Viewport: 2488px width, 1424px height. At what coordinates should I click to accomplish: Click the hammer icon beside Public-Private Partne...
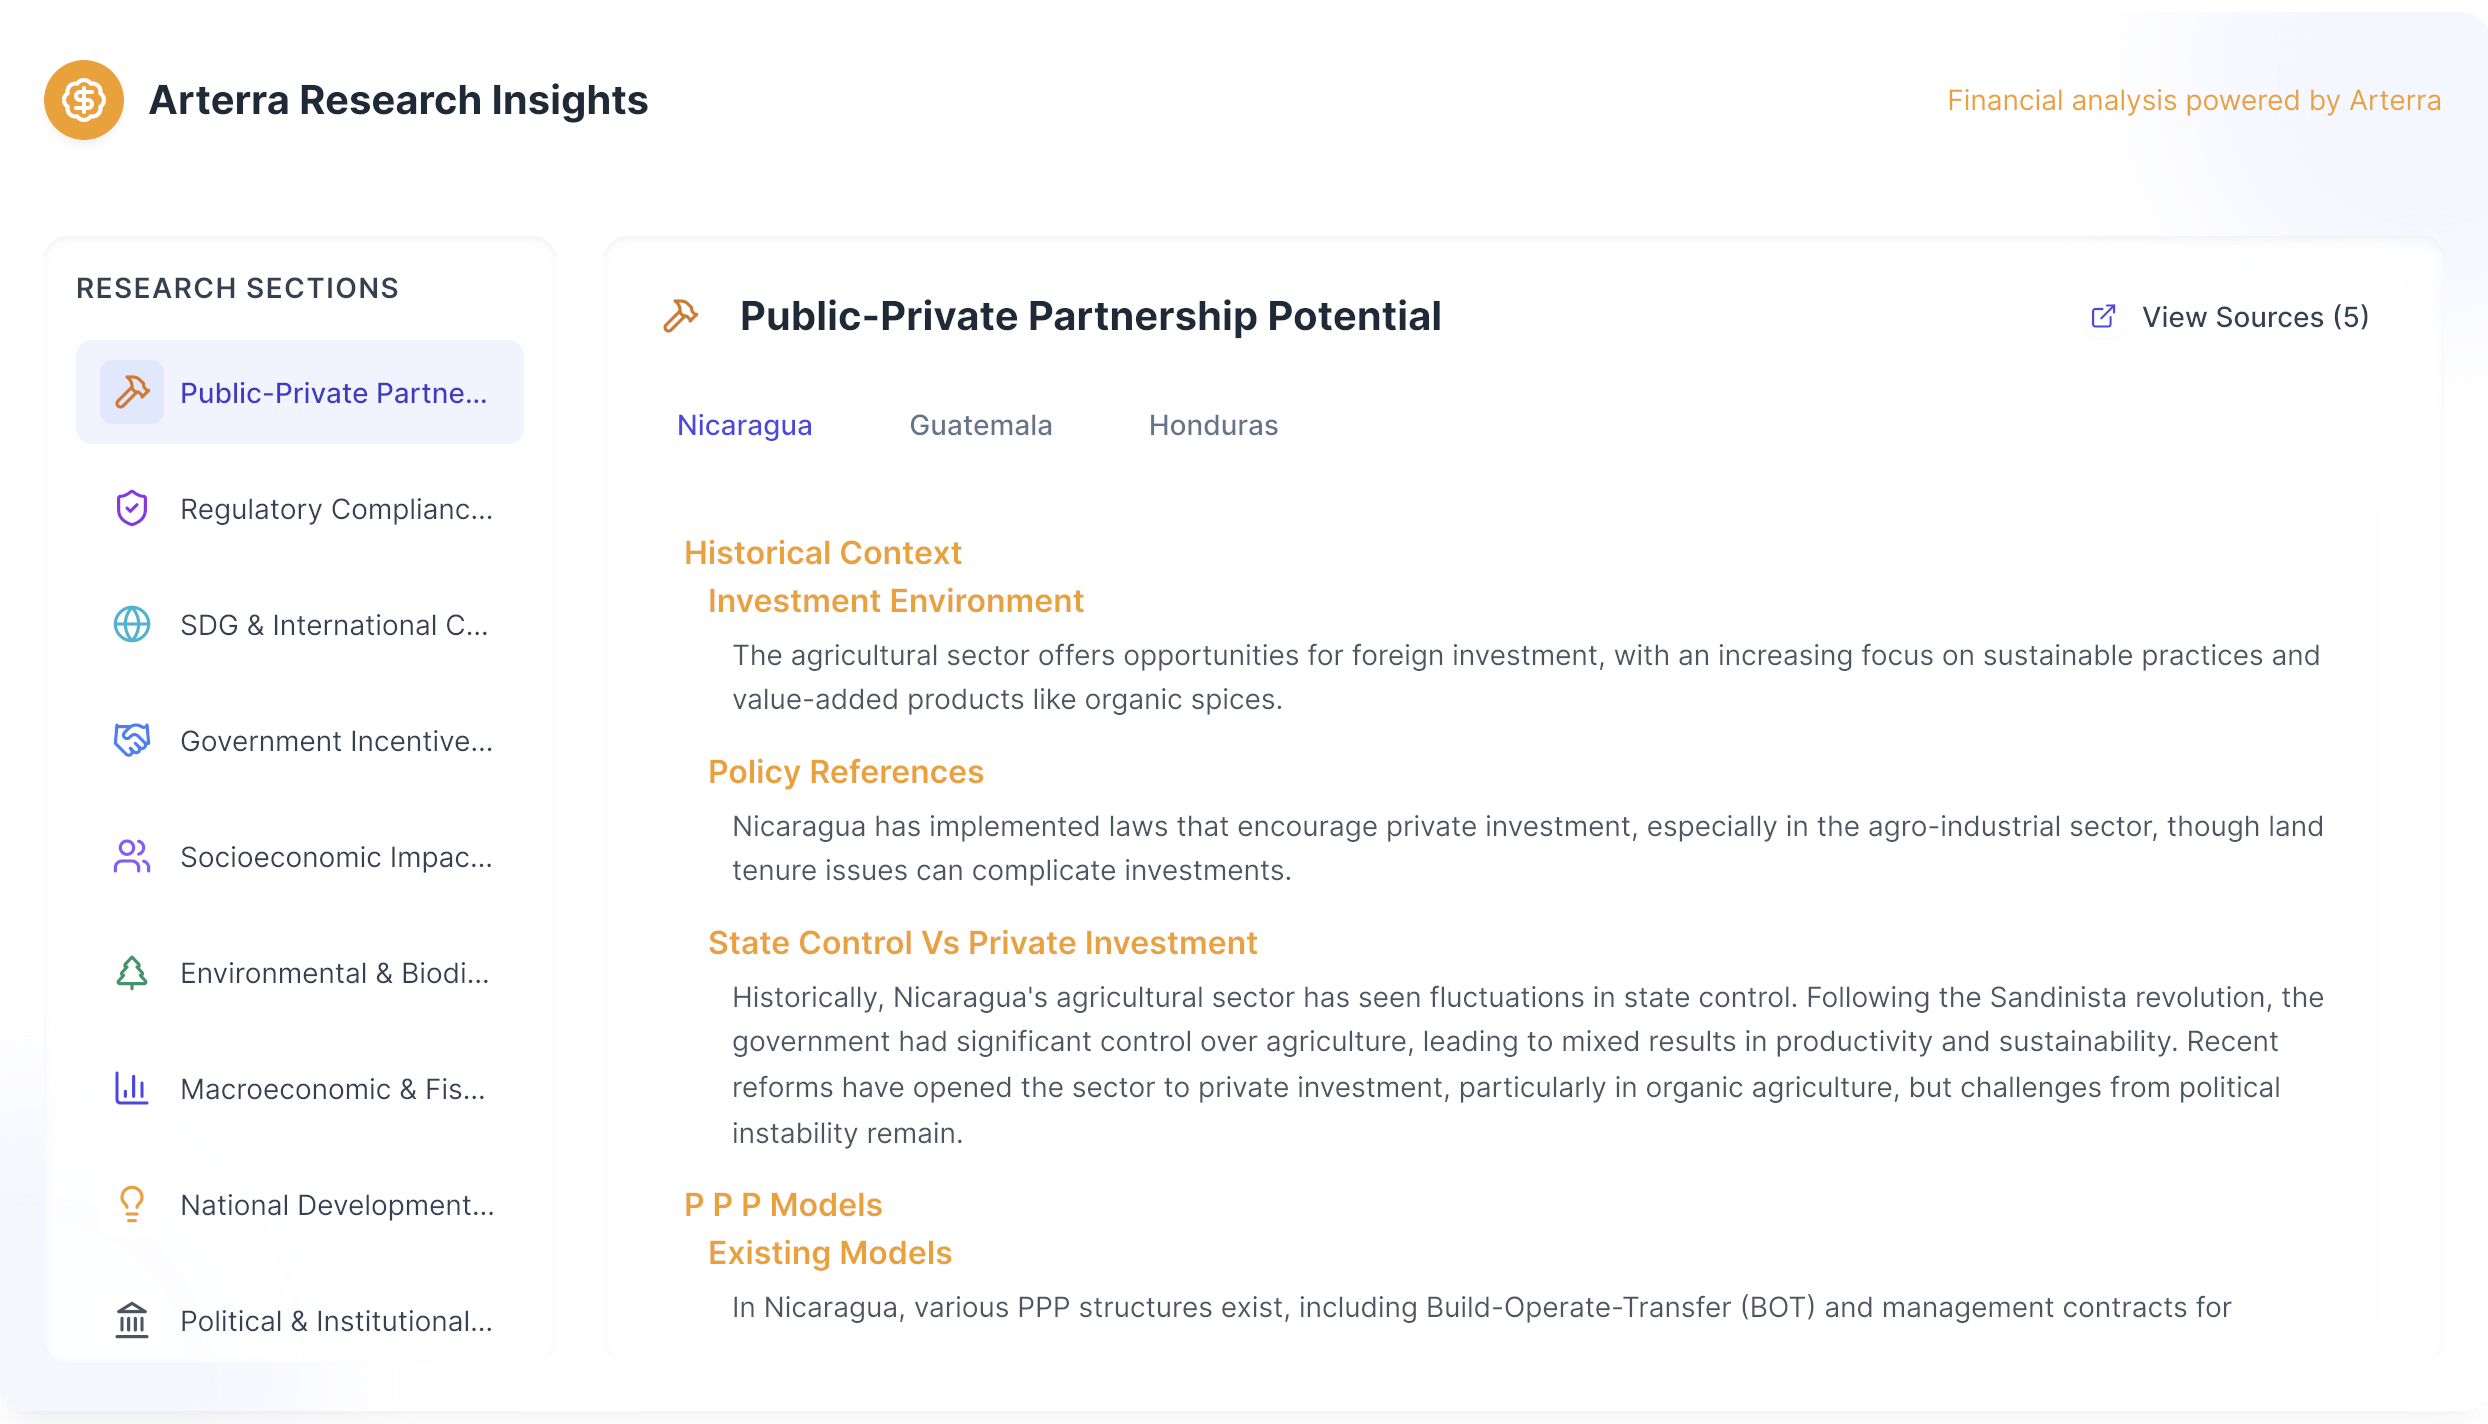[132, 392]
